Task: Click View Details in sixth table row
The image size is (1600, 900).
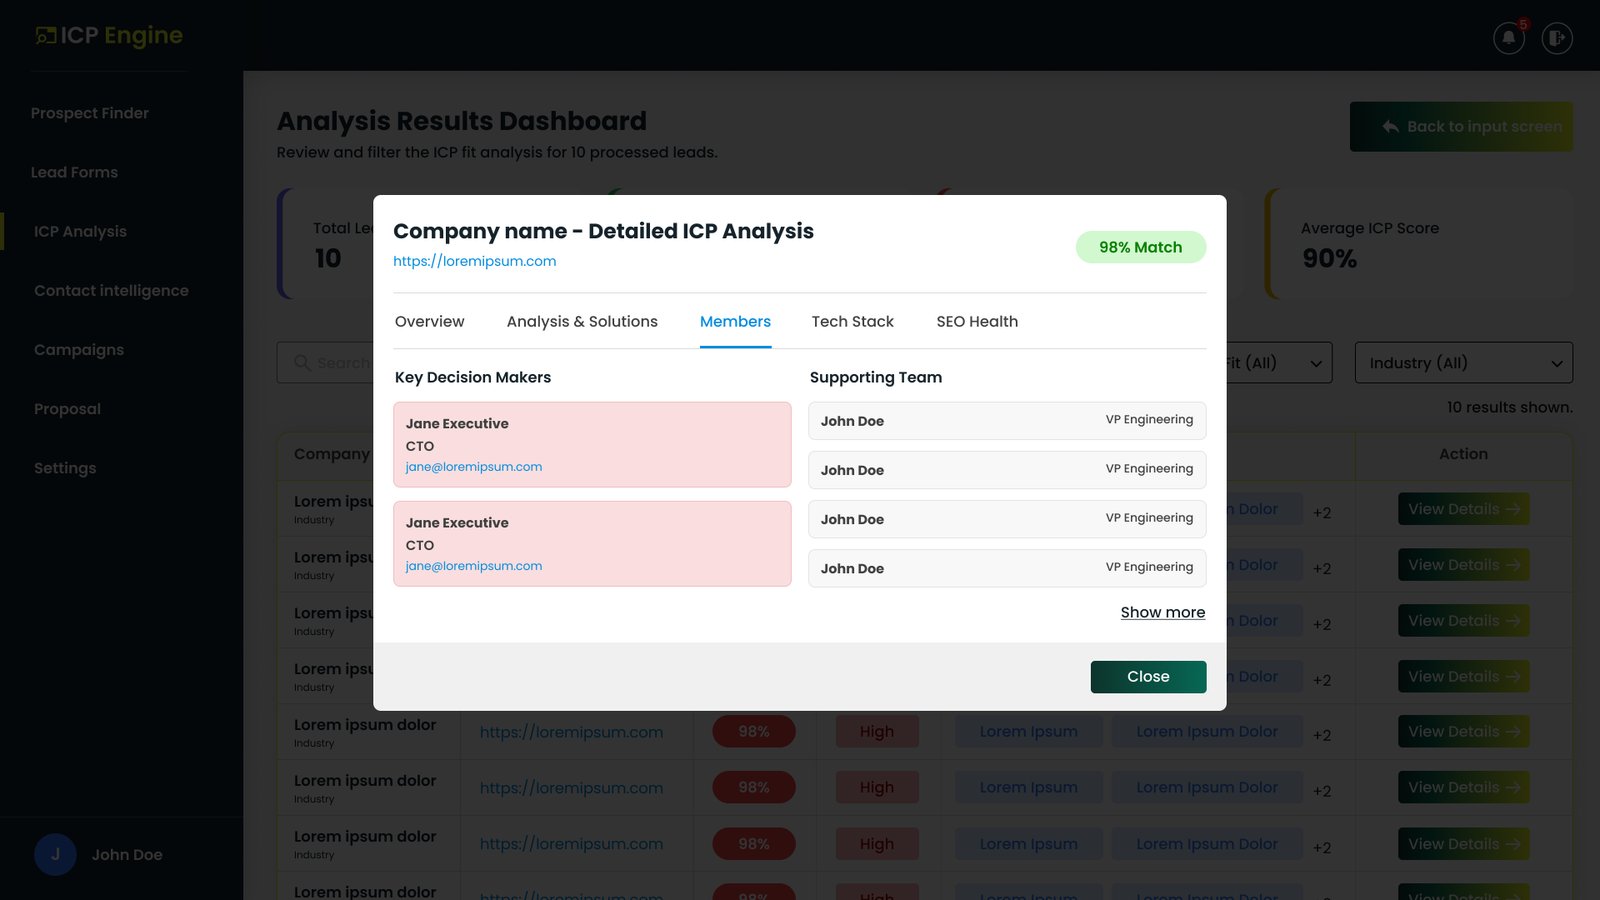Action: pyautogui.click(x=1463, y=788)
